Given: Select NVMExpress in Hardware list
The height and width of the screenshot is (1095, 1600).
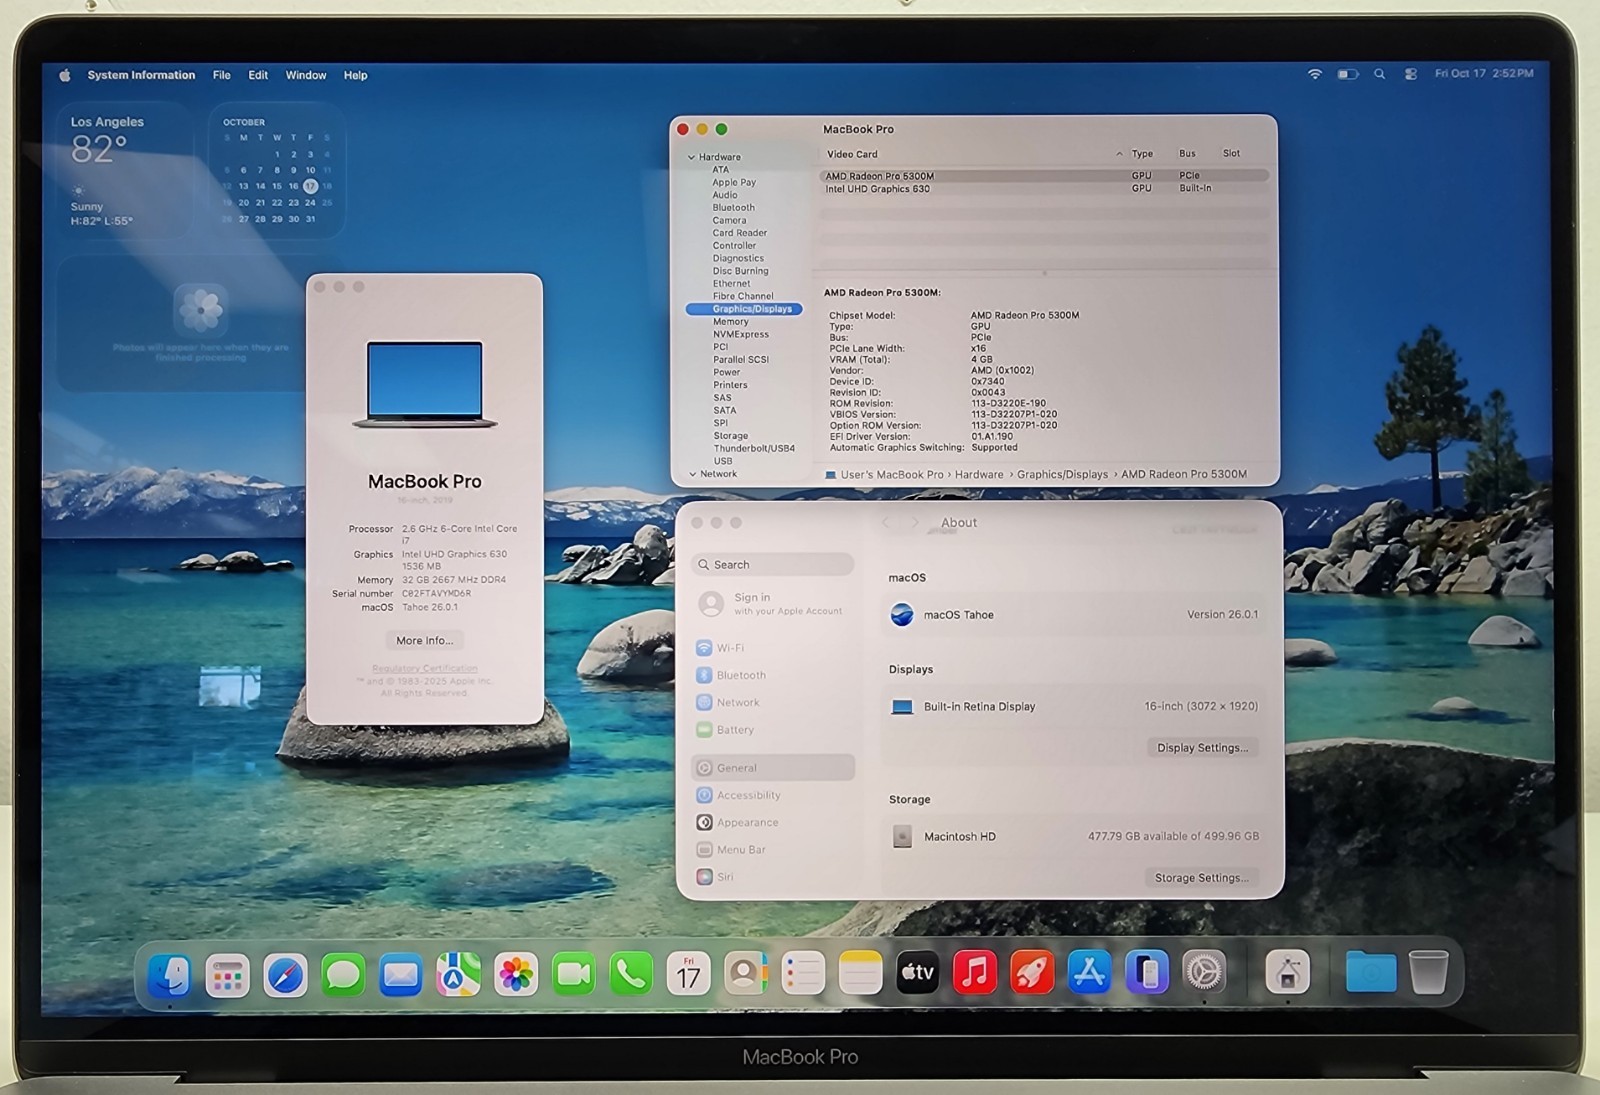Looking at the screenshot, I should 741,335.
